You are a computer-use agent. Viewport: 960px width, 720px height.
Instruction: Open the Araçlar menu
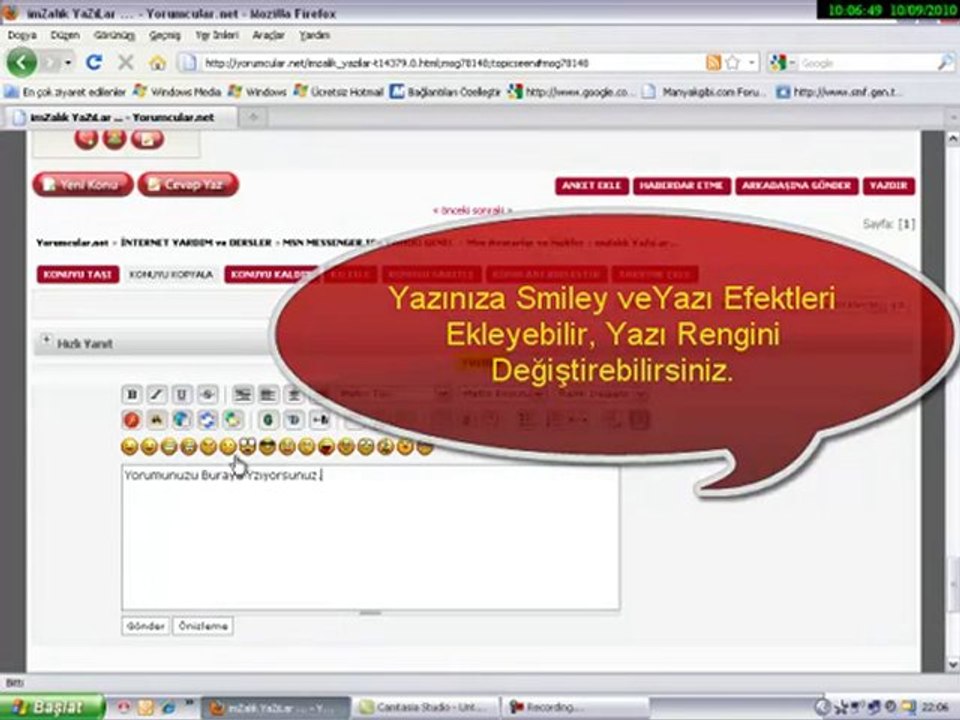click(269, 36)
